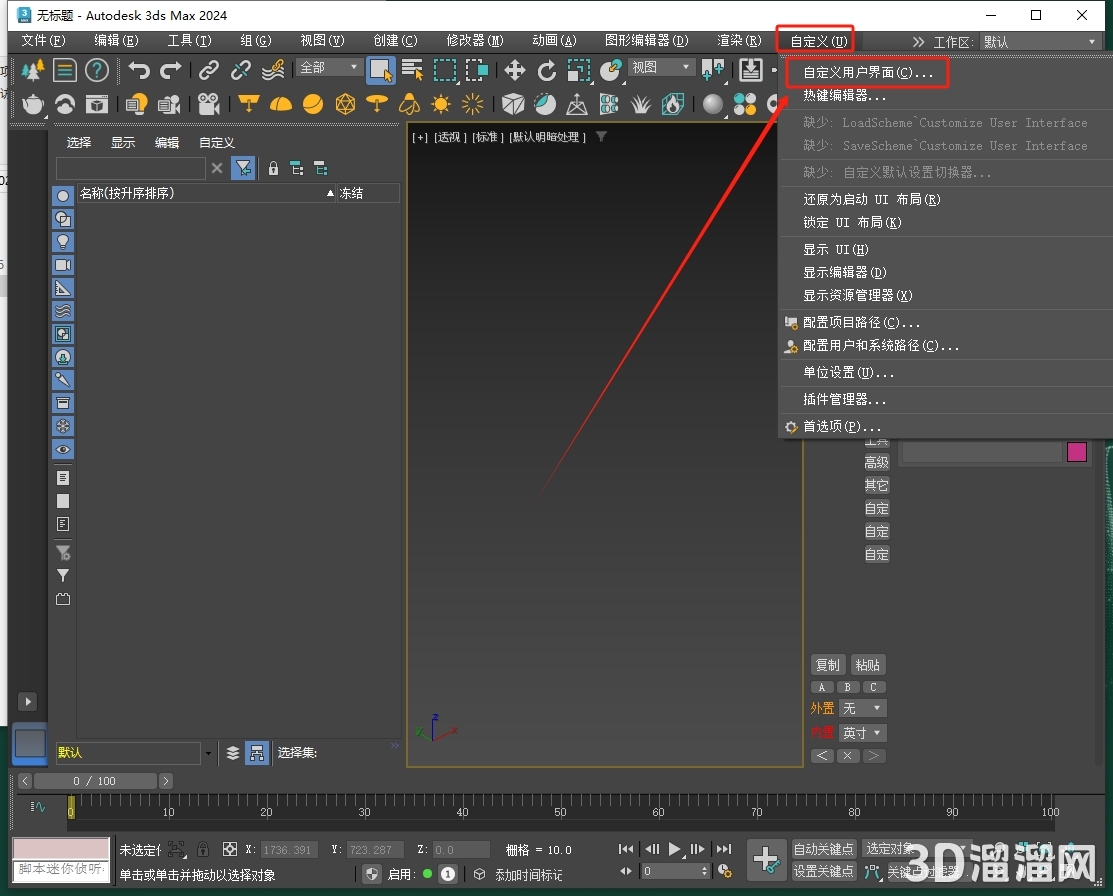Choose the Rectangular Selection Region tool
The height and width of the screenshot is (896, 1113).
click(445, 70)
